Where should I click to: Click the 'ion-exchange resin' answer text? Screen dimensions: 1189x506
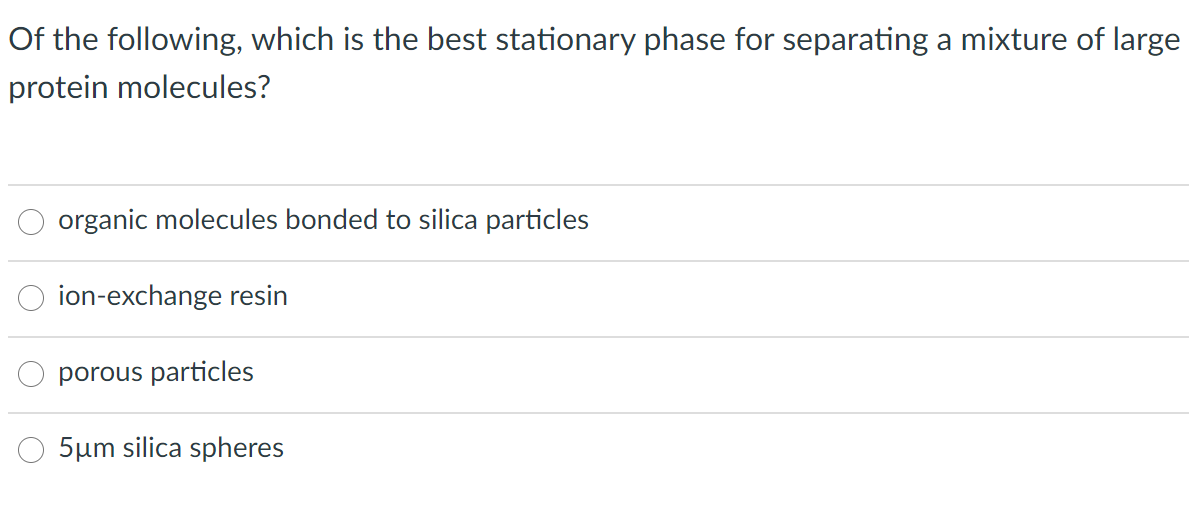point(174,296)
